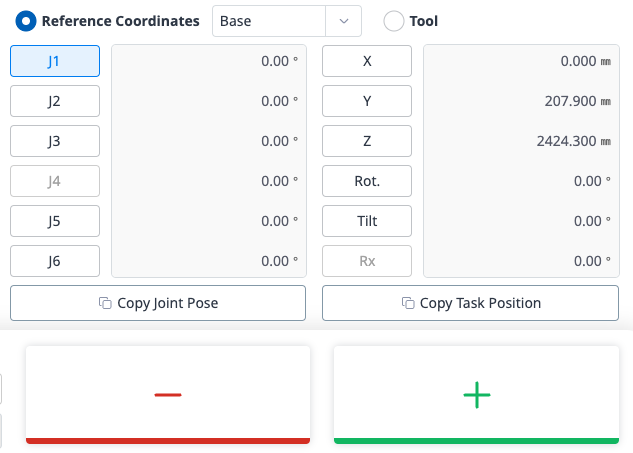The width and height of the screenshot is (633, 453).
Task: Select joint J1 for jogging
Action: pyautogui.click(x=55, y=61)
